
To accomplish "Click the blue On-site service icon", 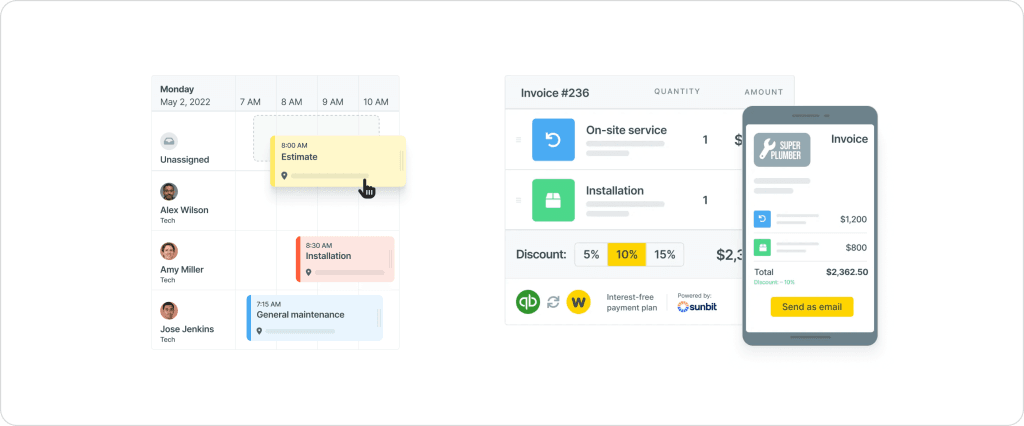I will coord(553,139).
